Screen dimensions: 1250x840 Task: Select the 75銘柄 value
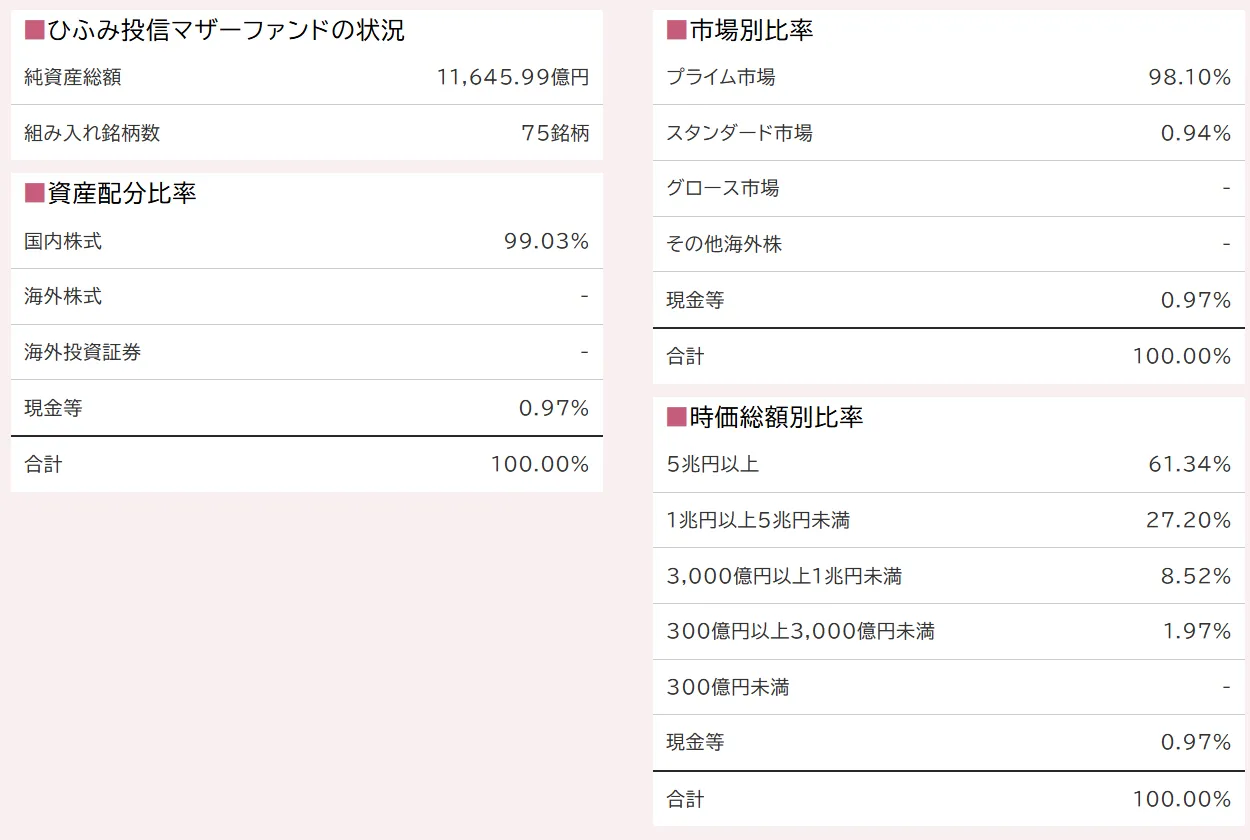click(555, 133)
